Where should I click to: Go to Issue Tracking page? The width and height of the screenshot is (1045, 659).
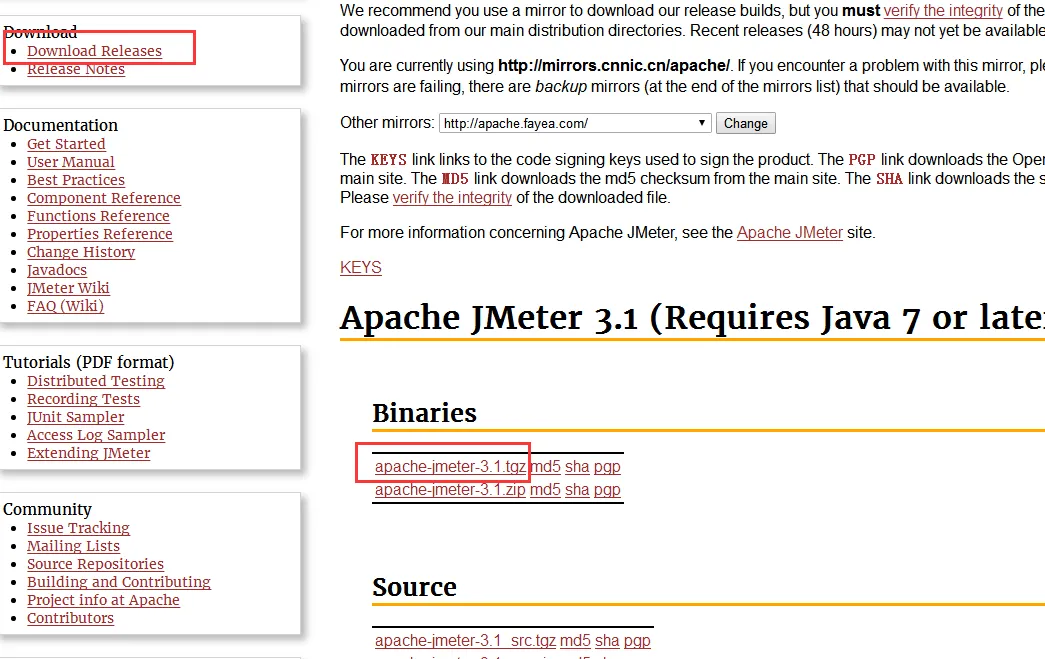(78, 528)
